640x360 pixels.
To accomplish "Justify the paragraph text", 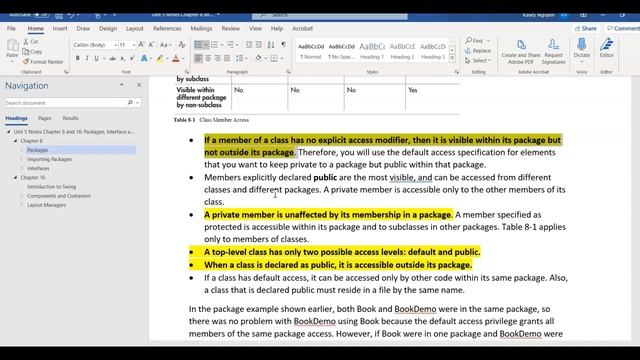I will point(227,58).
